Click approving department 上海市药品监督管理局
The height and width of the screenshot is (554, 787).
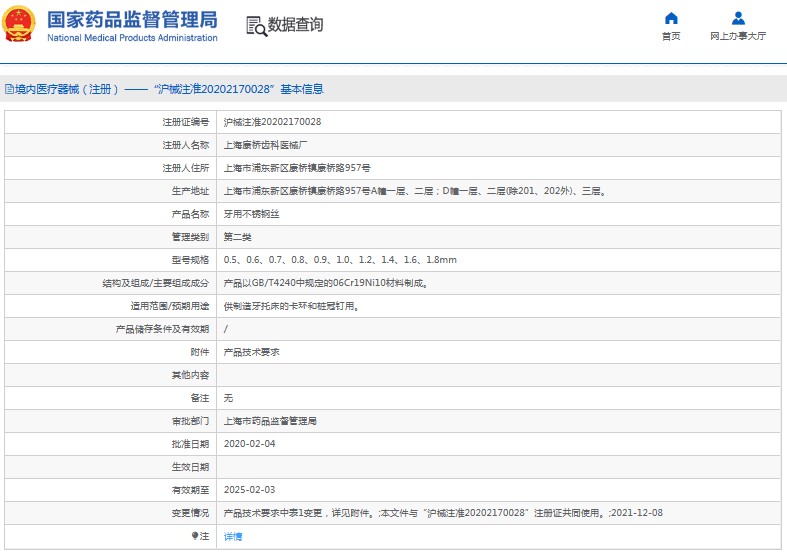coord(270,421)
